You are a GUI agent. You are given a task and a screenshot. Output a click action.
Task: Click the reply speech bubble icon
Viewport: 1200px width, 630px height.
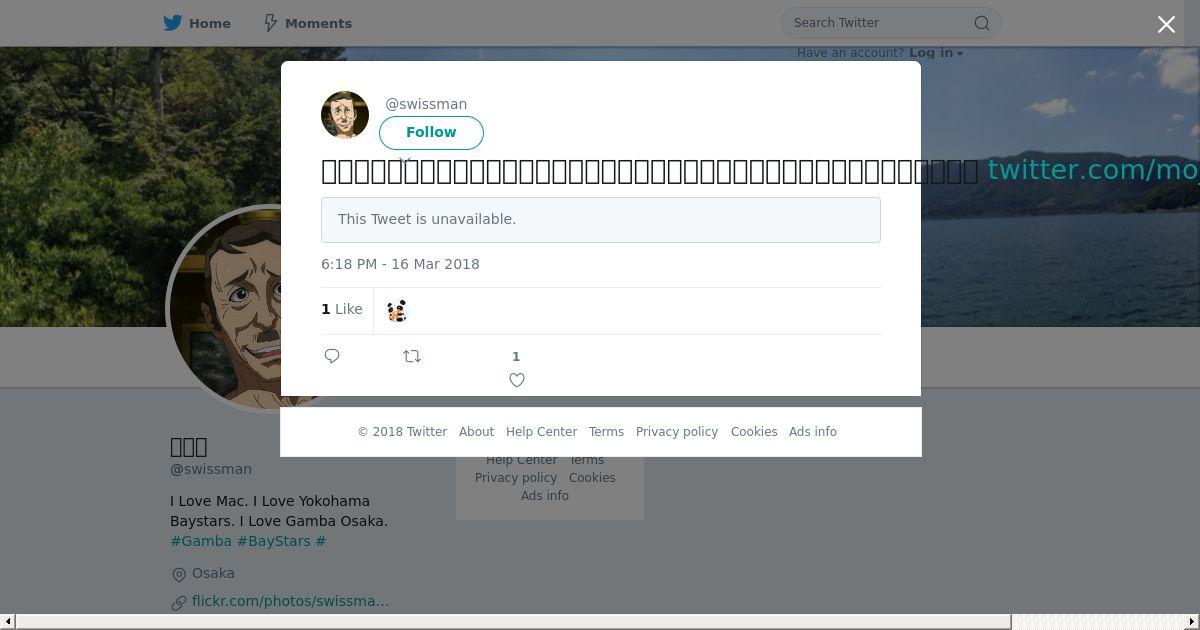[x=332, y=356]
